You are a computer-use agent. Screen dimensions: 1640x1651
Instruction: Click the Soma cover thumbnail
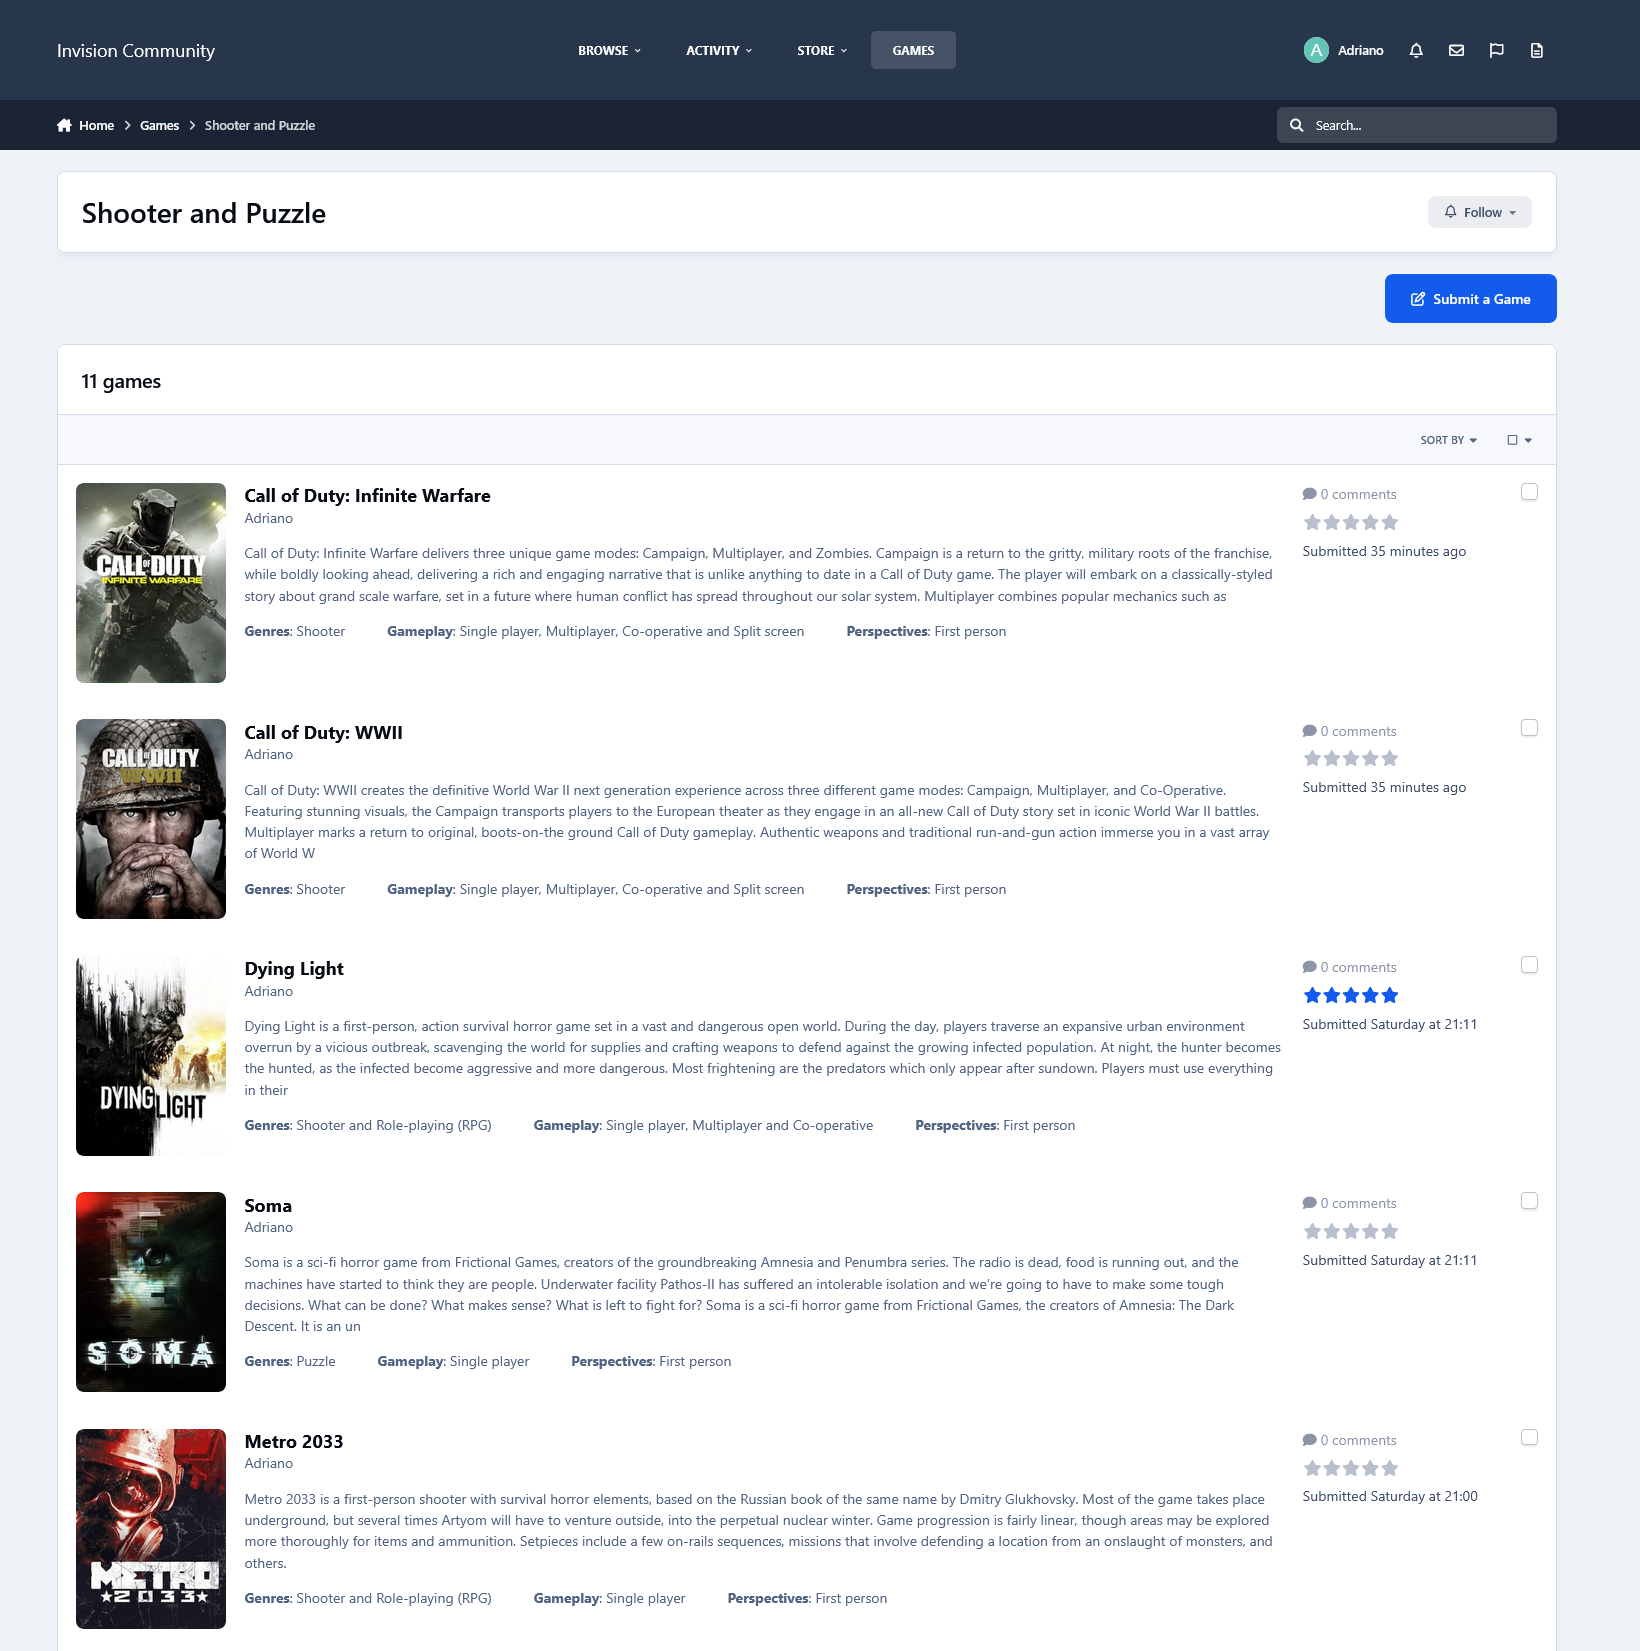pos(151,1291)
